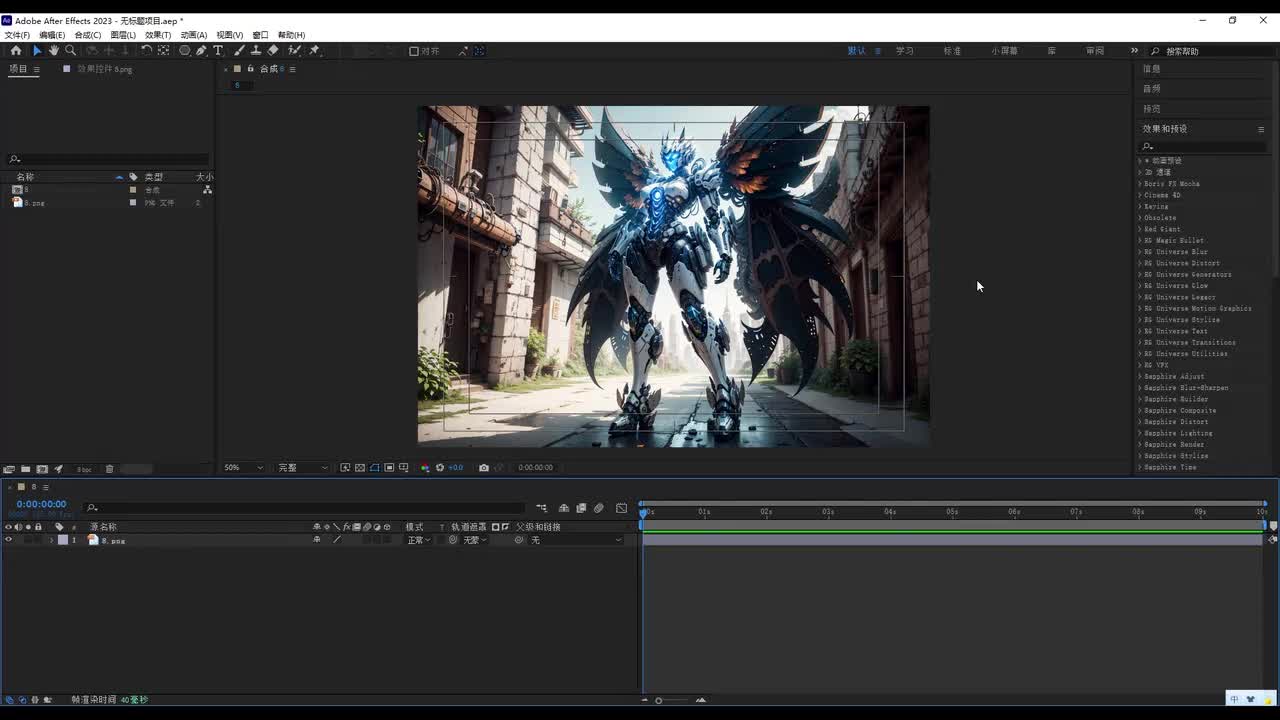Select the Zoom magnifier tool

click(70, 50)
